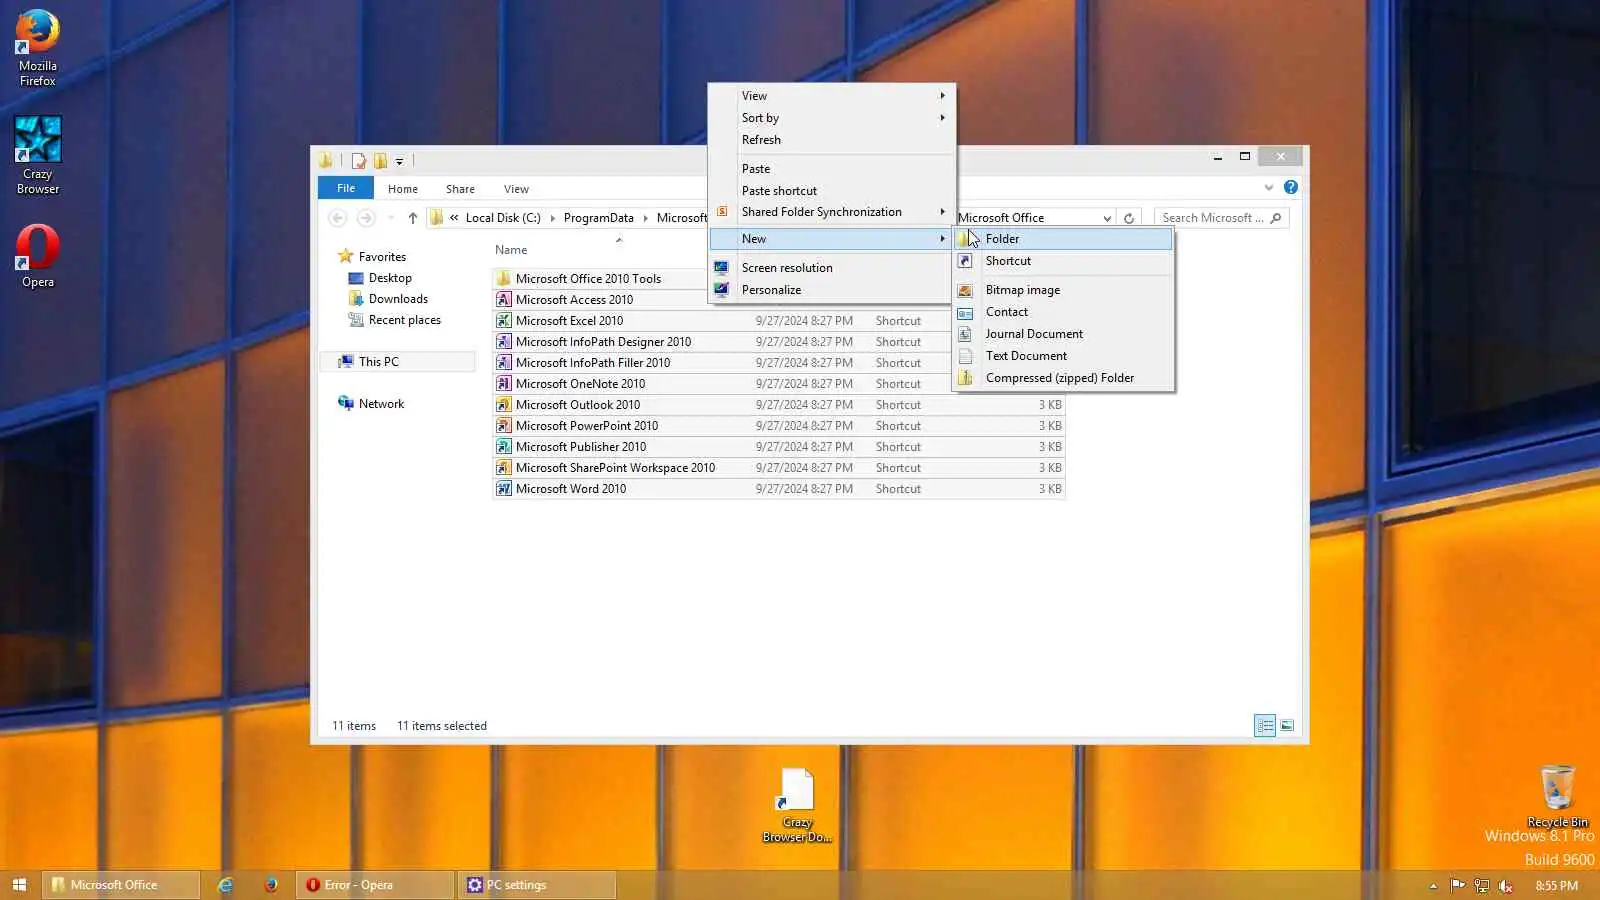This screenshot has height=900, width=1600.
Task: Open Internet Explorer from the taskbar
Action: [225, 885]
